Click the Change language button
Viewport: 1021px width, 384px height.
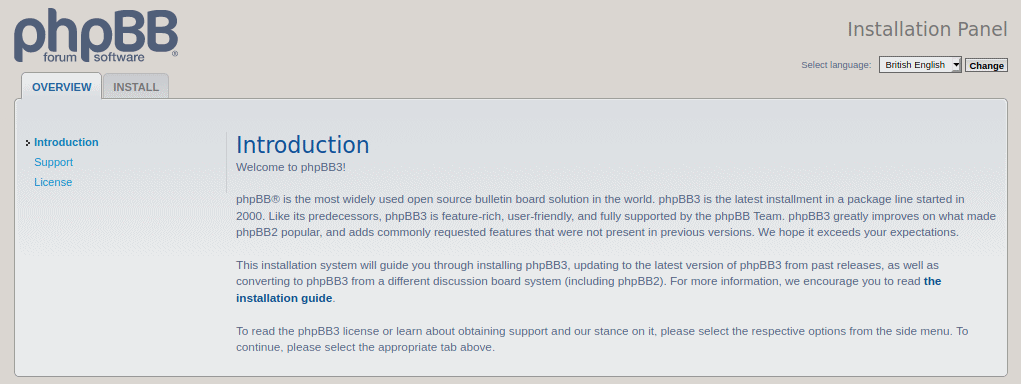[x=986, y=65]
